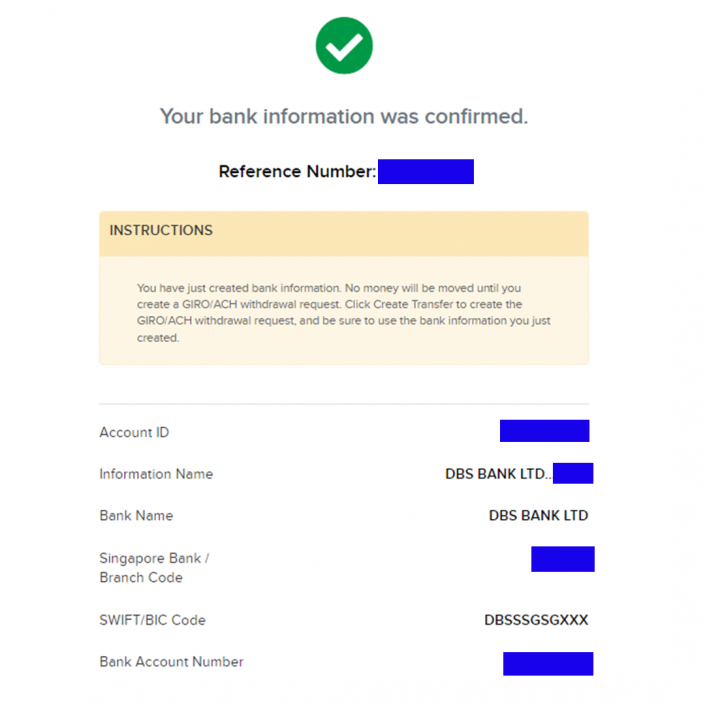
Task: Click the 'Your bank information was confirmed' heading
Action: pos(344,116)
